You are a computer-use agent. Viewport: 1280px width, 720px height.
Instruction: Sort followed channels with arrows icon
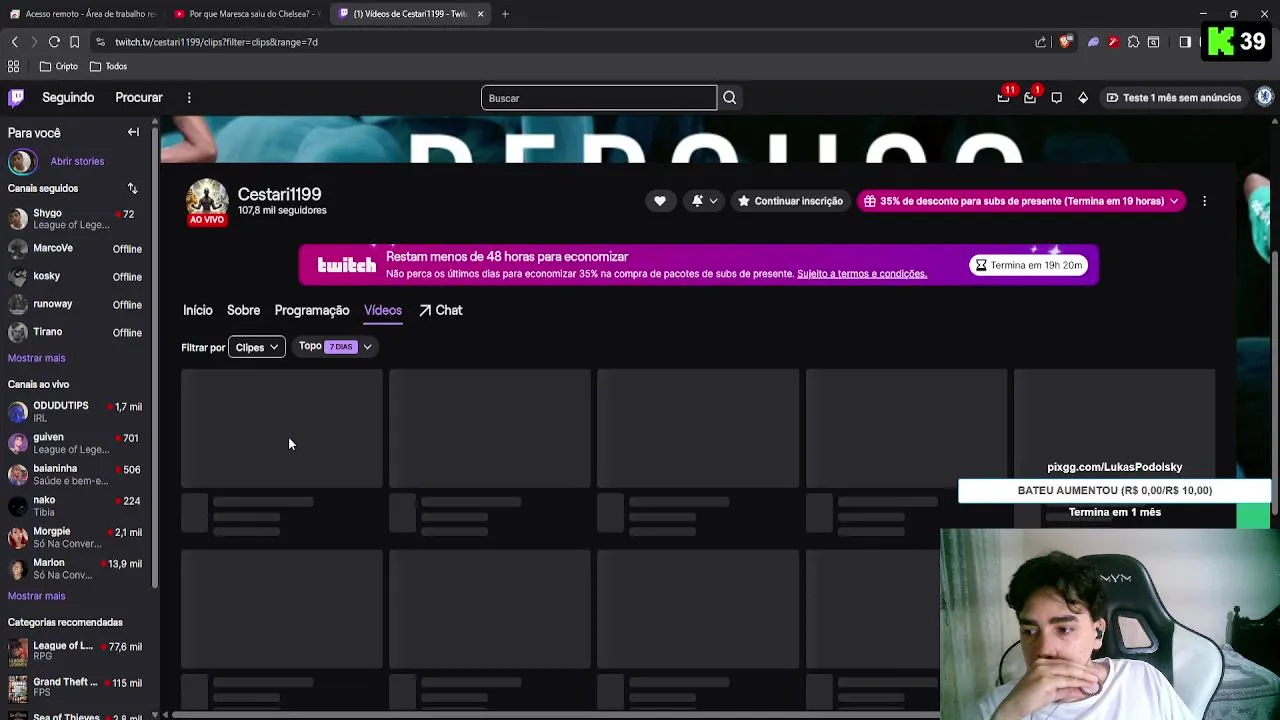pos(132,188)
